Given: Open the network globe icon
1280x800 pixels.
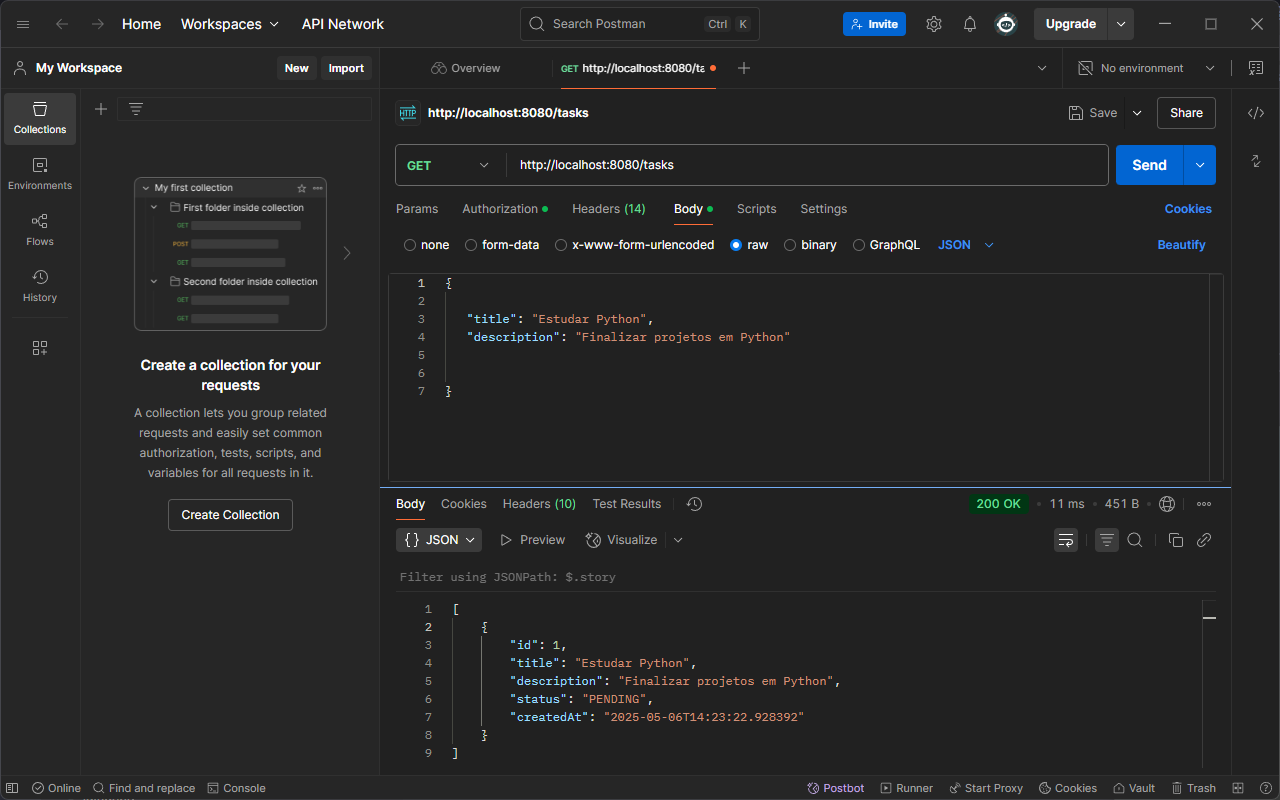Looking at the screenshot, I should click(x=1167, y=504).
